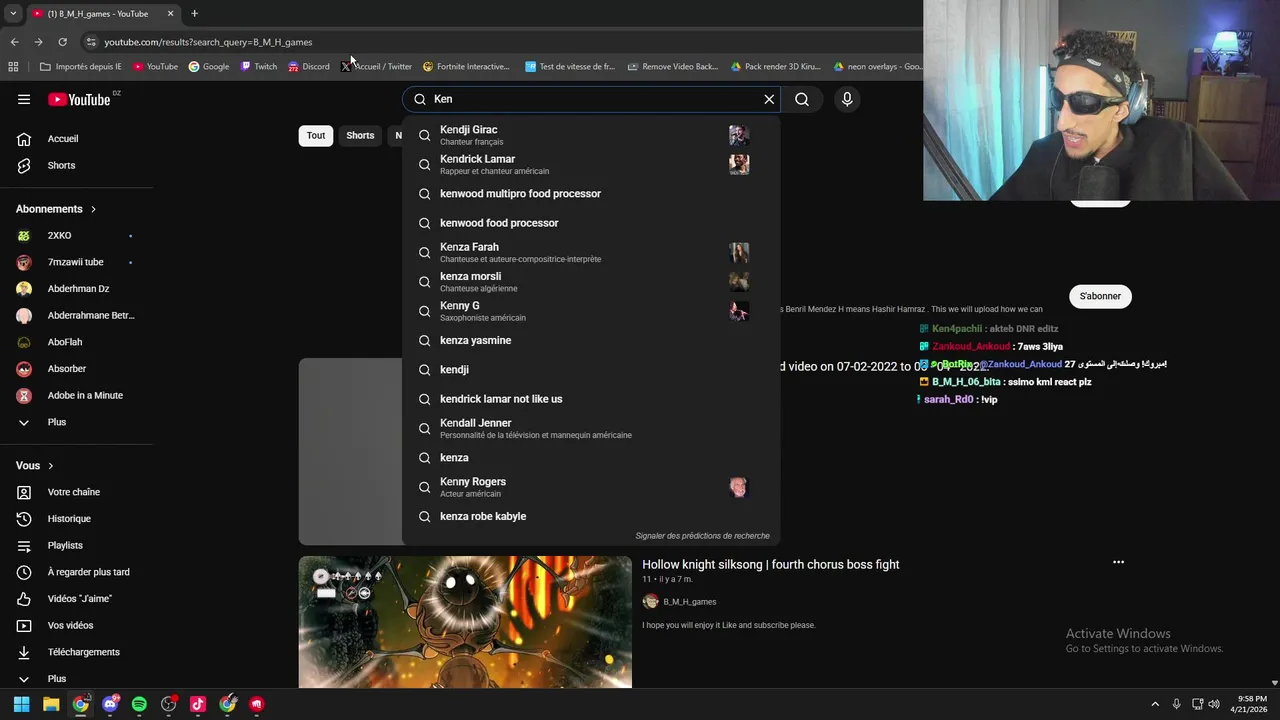Pick the kenza yasmine suggestion
1280x720 pixels.
[x=591, y=340]
